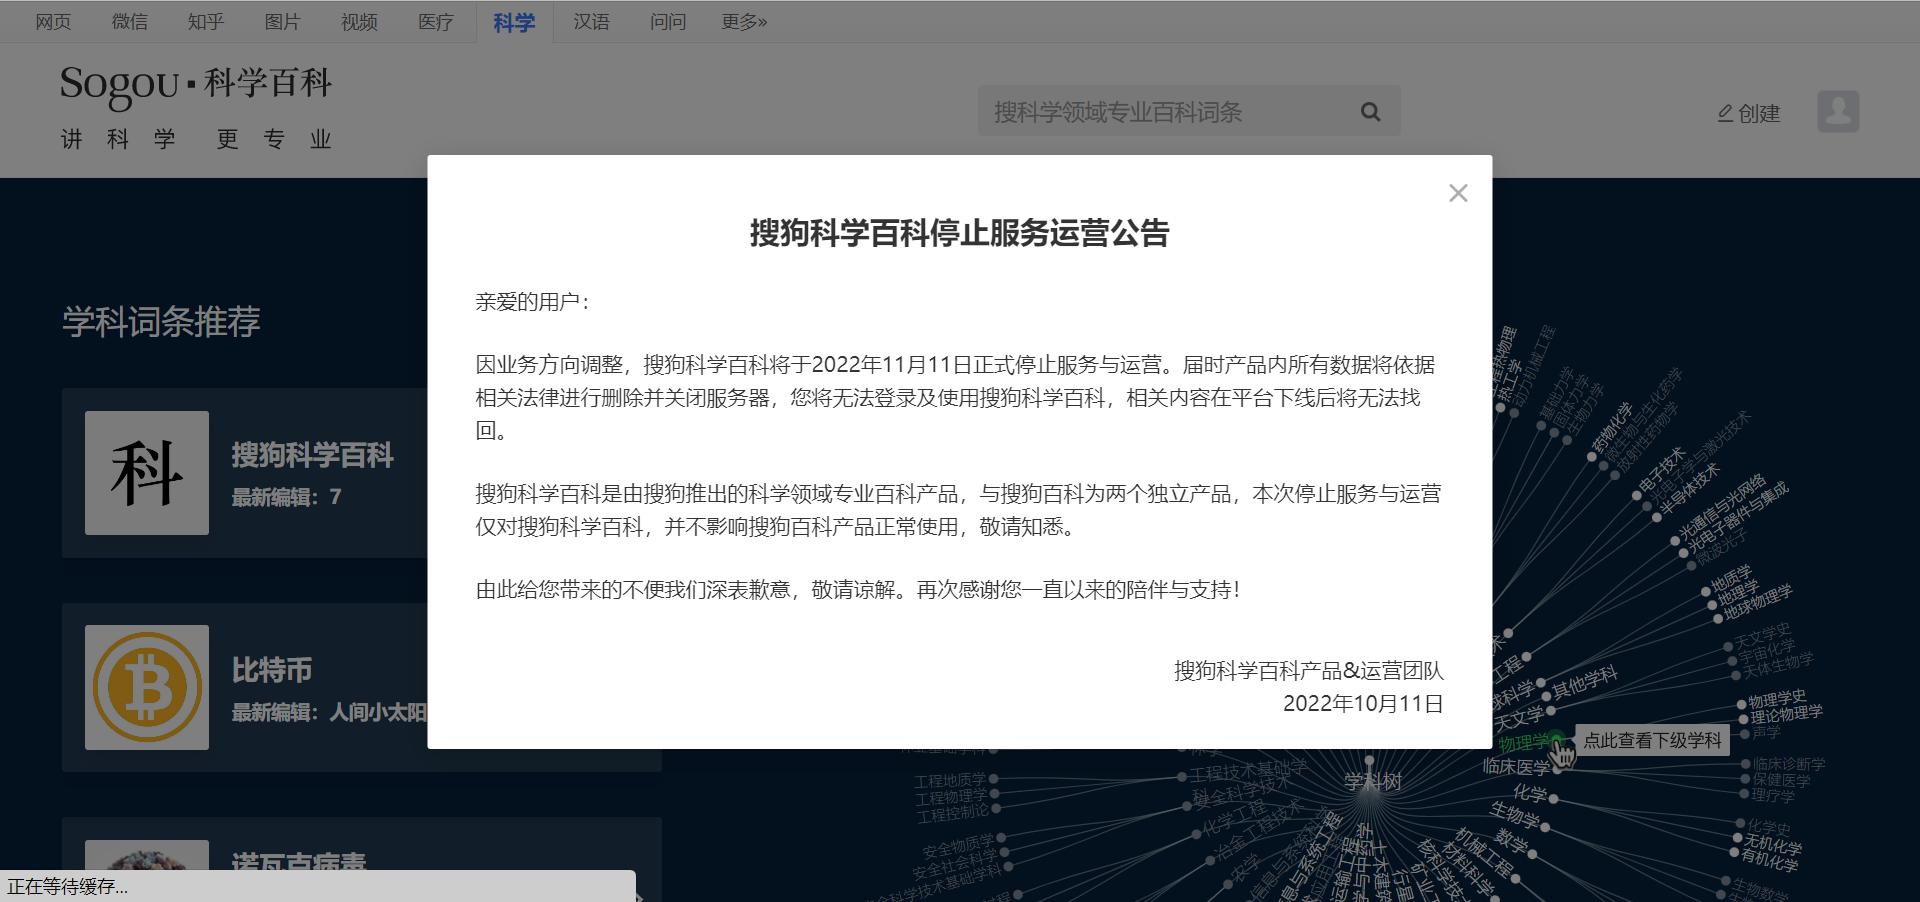
Task: Click the Sogou 科学百科 logo
Action: (x=195, y=85)
